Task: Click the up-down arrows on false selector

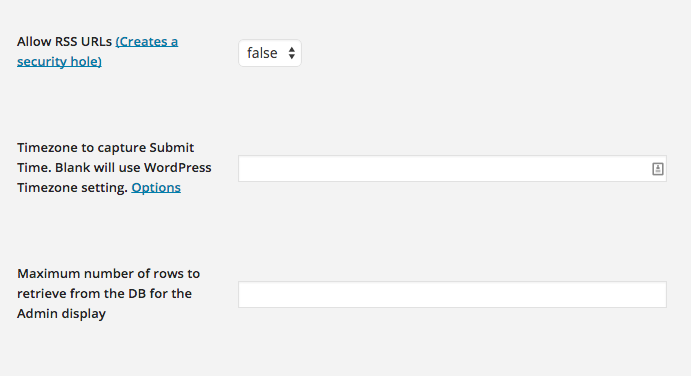Action: (292, 53)
